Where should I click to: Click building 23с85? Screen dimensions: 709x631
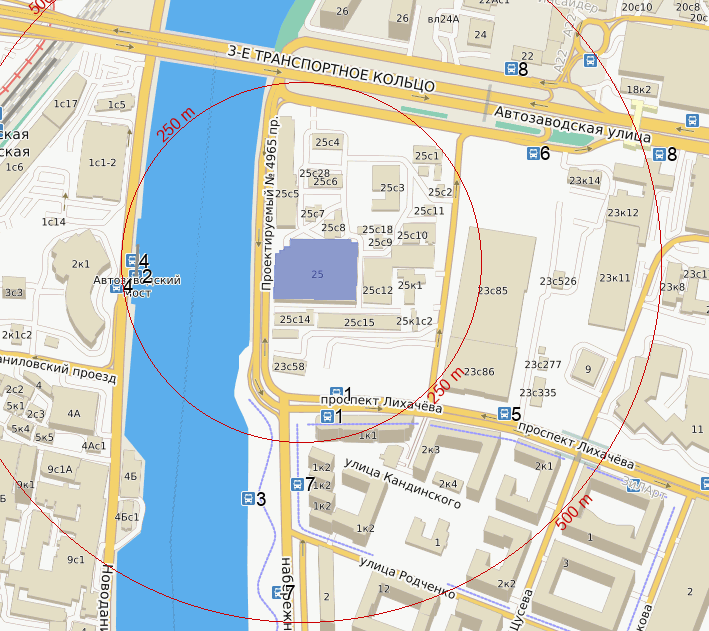pos(493,290)
